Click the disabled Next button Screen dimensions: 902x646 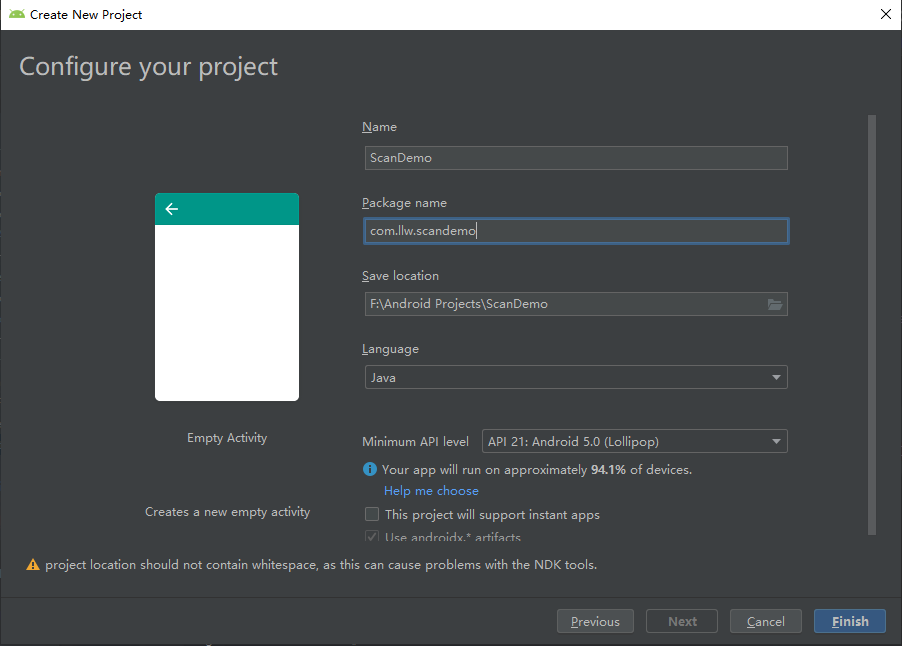(x=682, y=621)
